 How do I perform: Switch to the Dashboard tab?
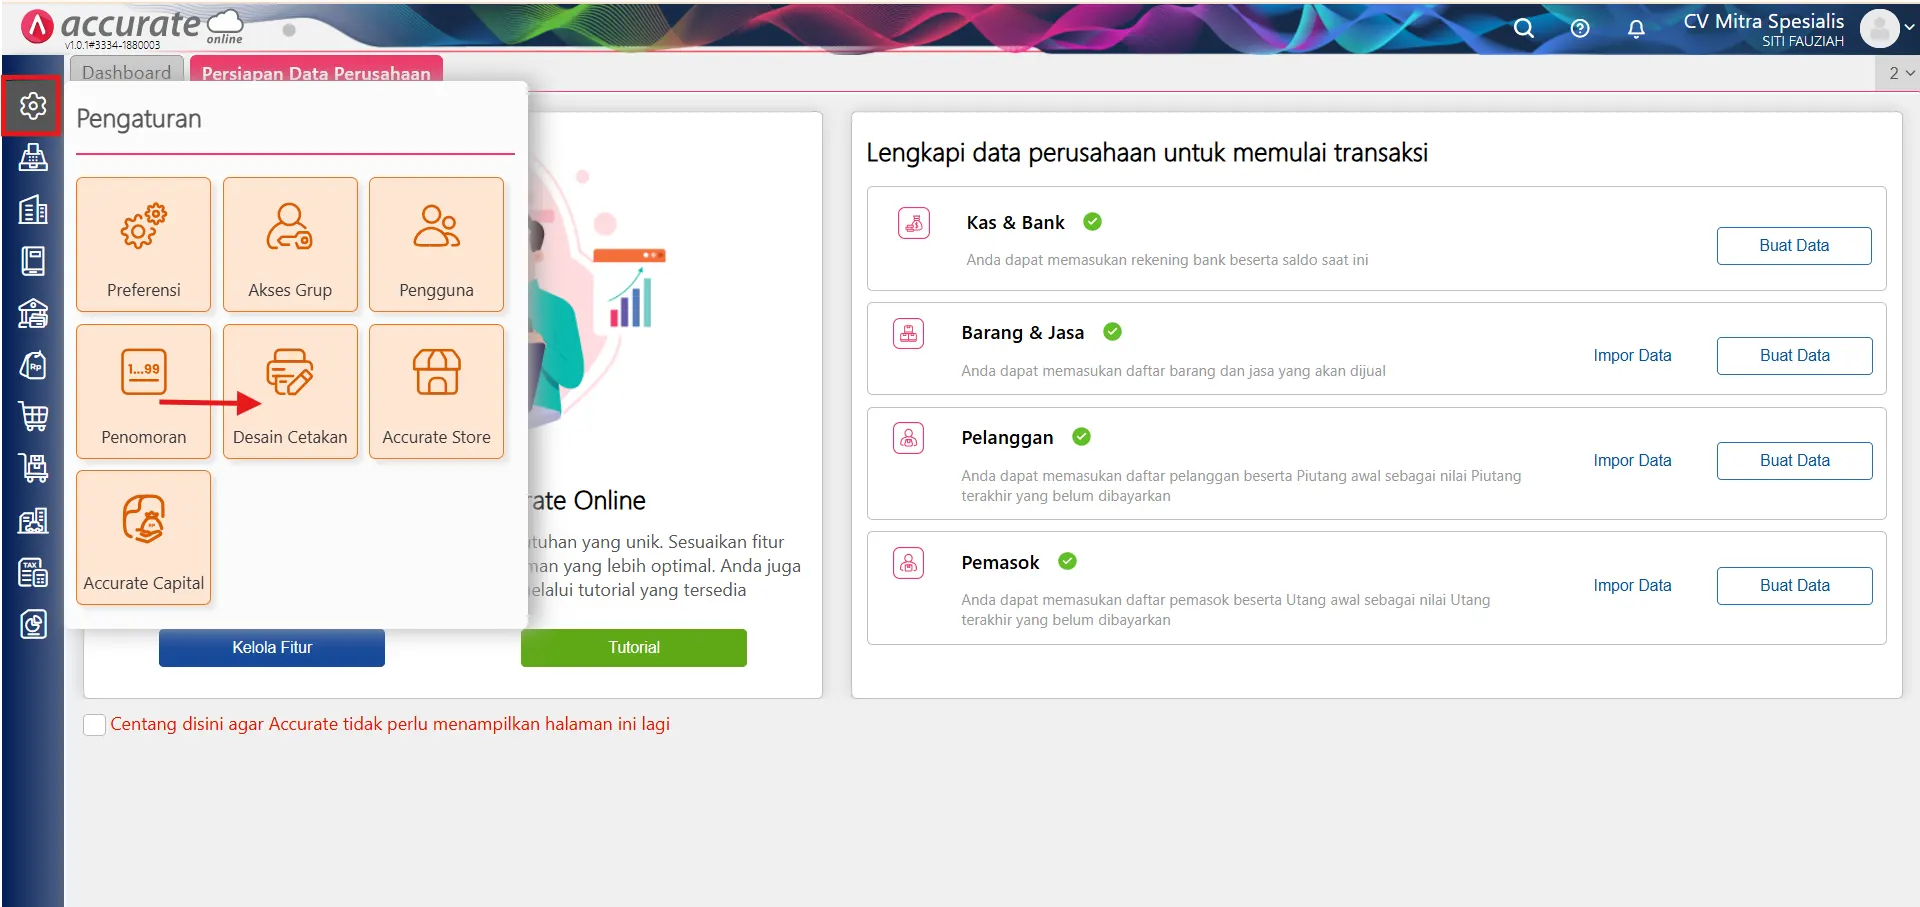(127, 72)
